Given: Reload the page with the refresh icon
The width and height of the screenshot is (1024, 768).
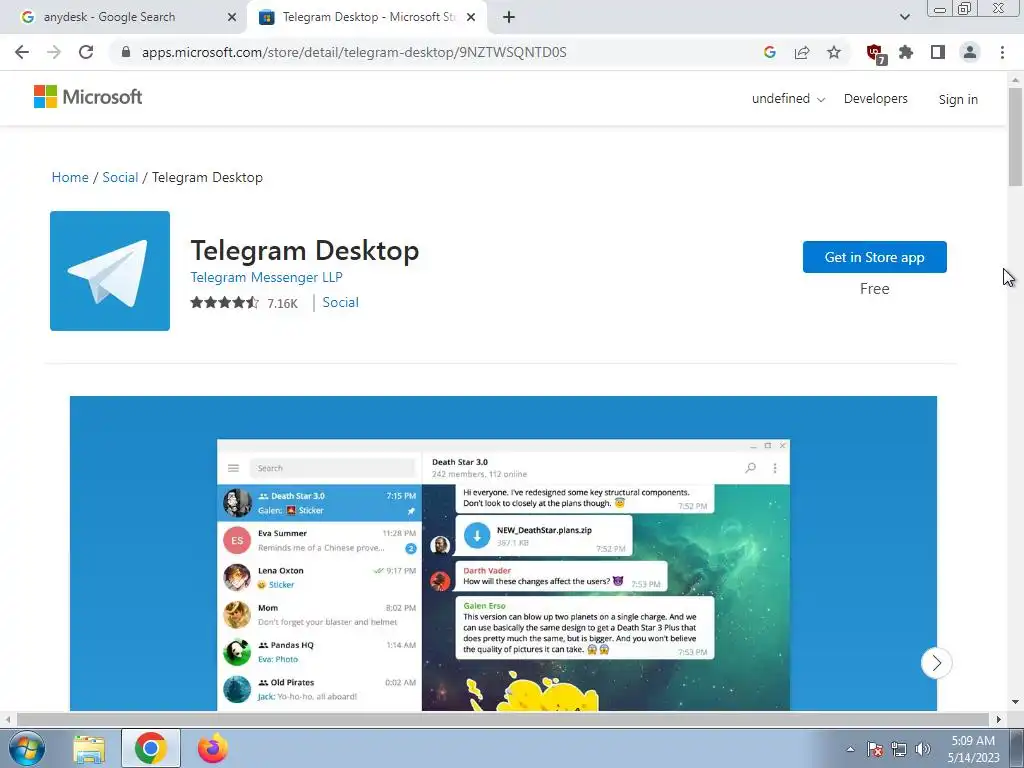Looking at the screenshot, I should pos(86,52).
